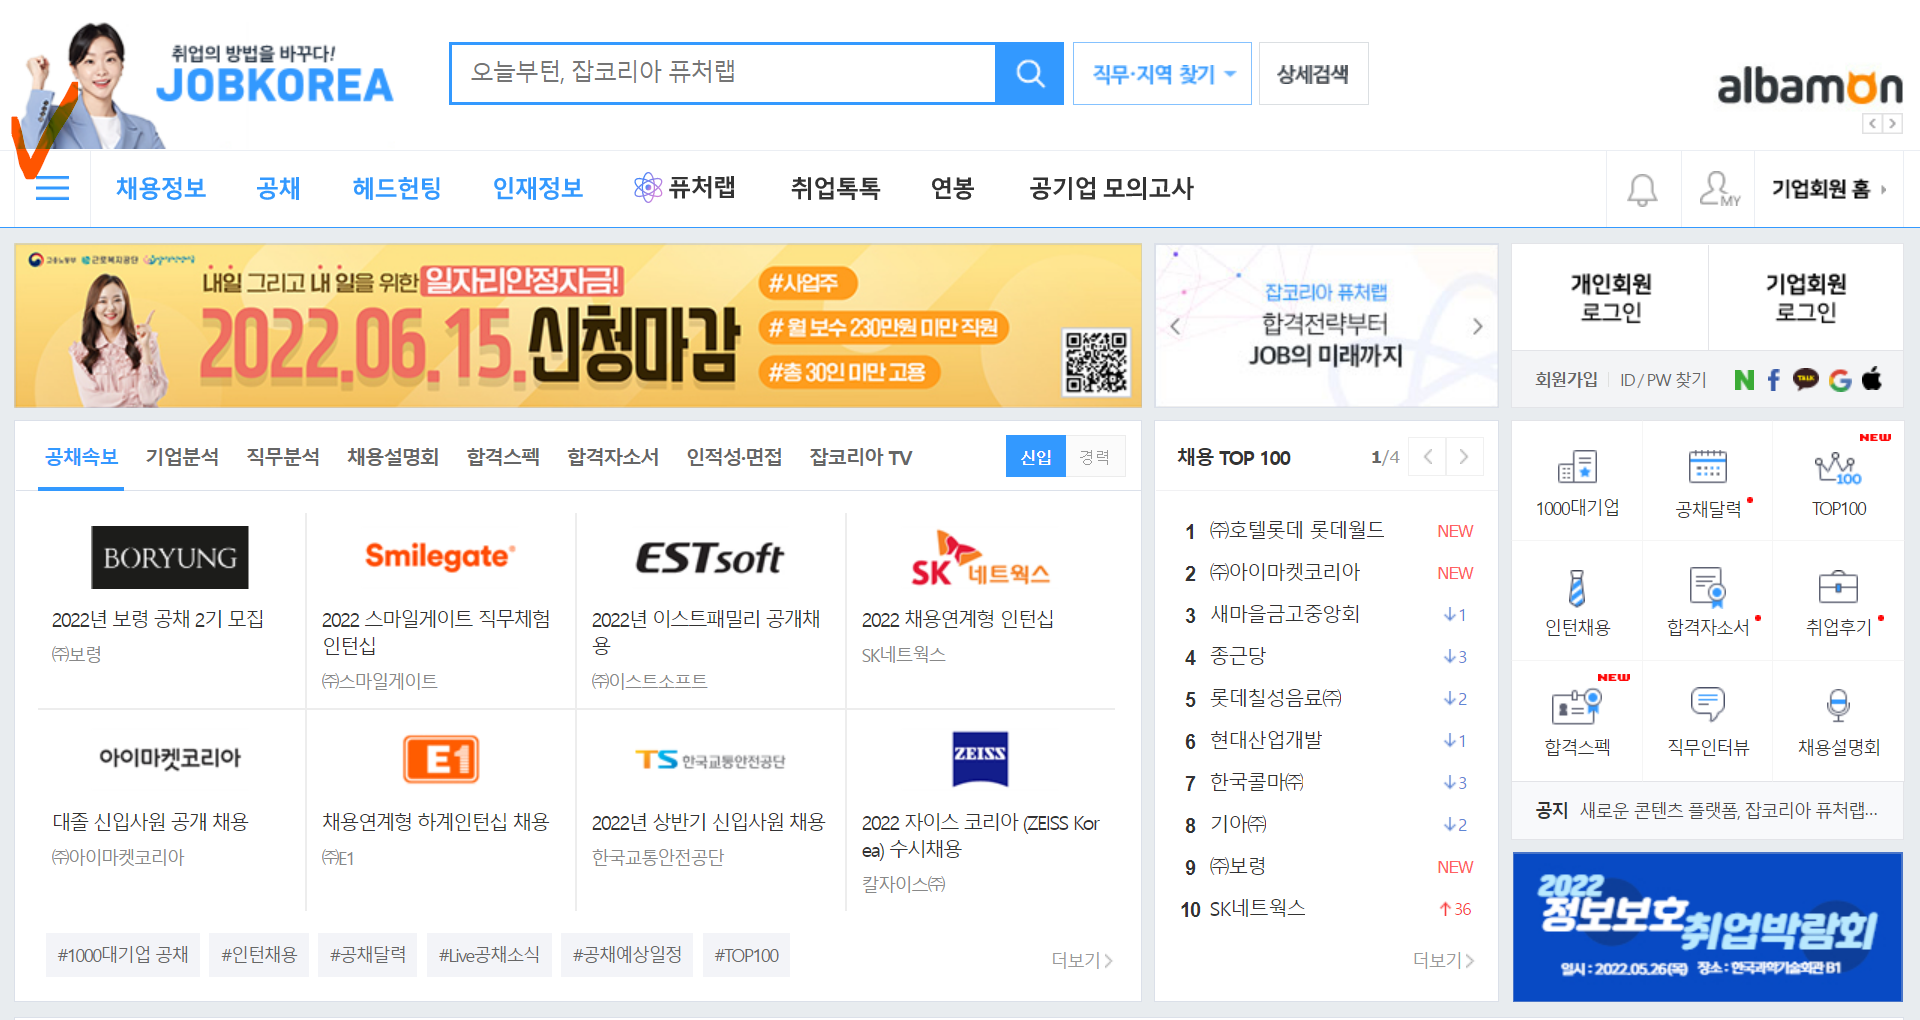
Task: Open the 헤드헌팅 menu
Action: tap(397, 188)
